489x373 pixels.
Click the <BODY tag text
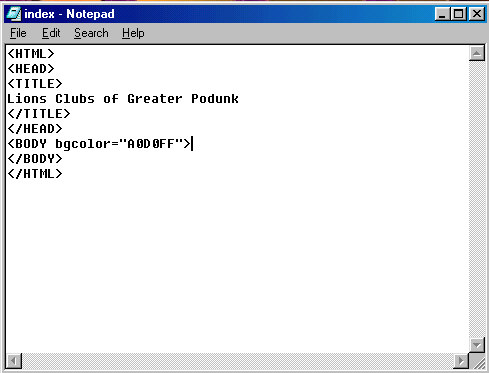27,144
